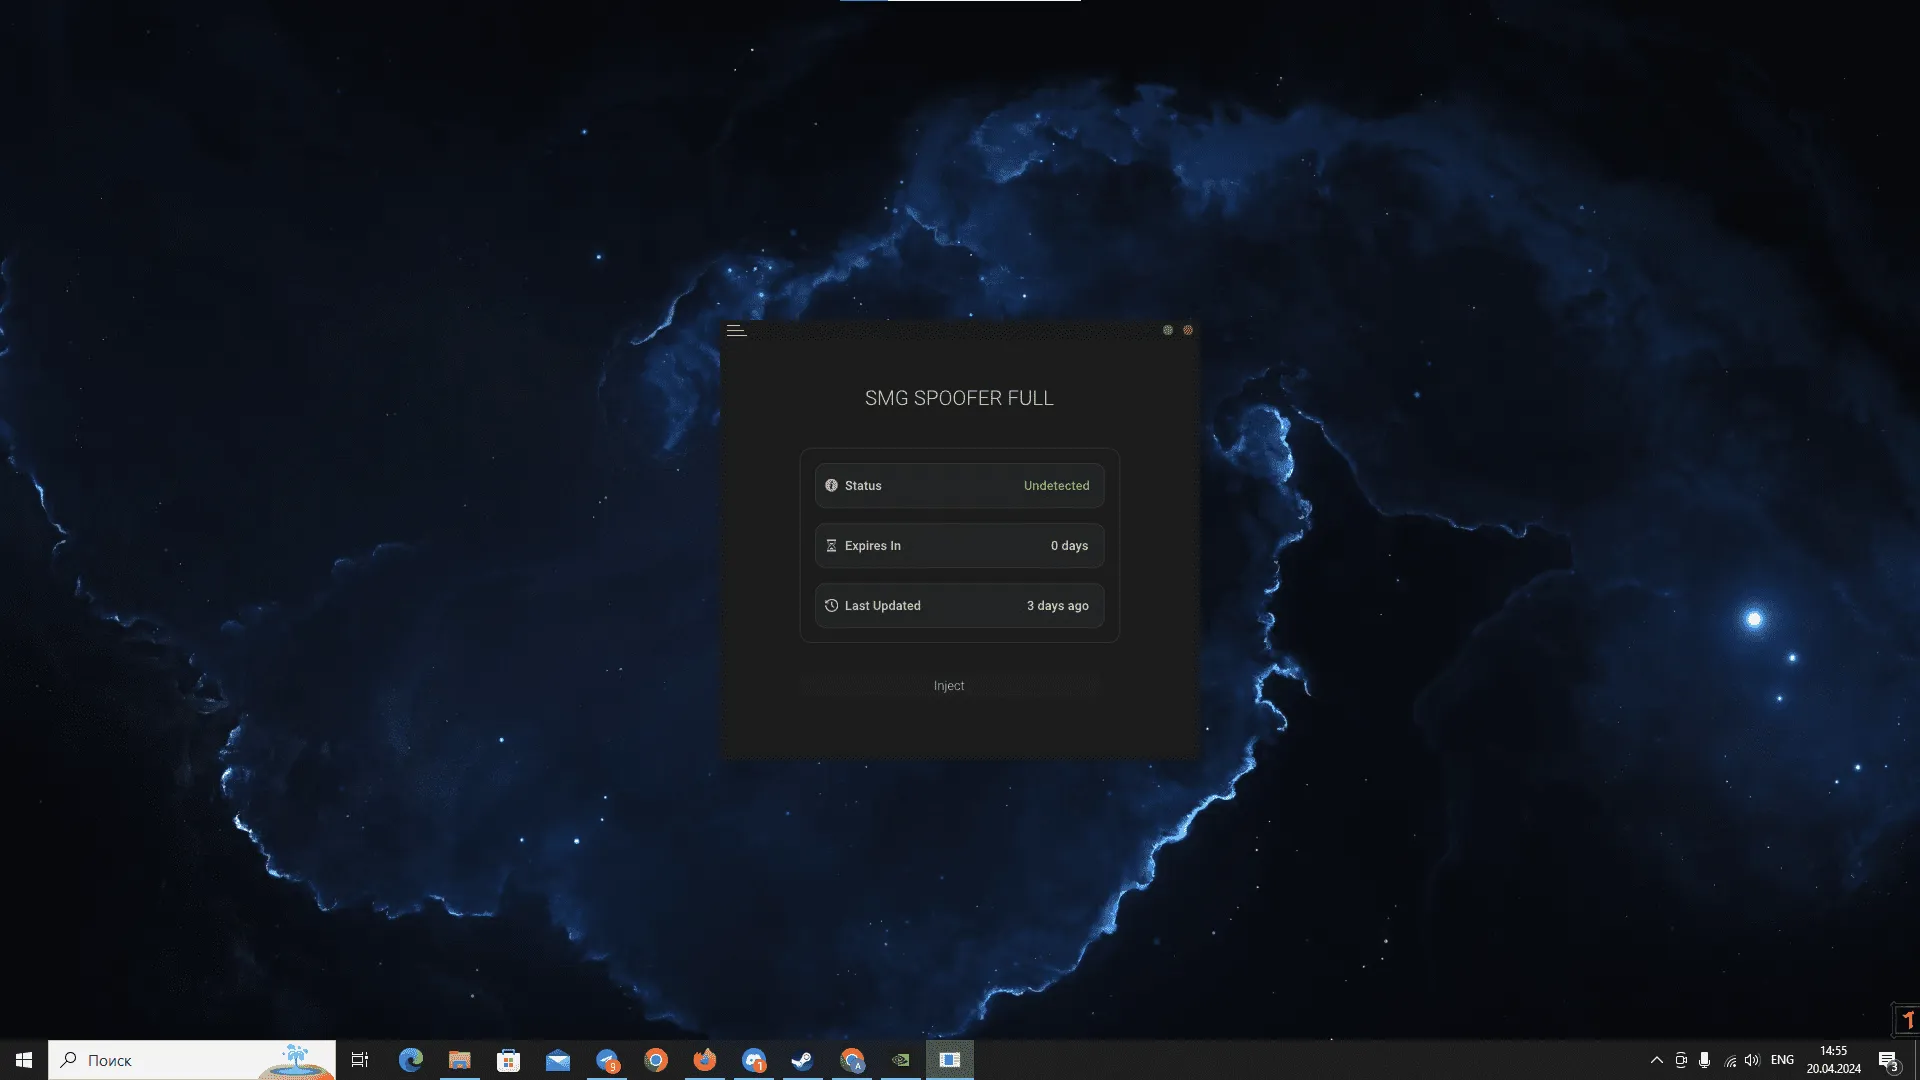The width and height of the screenshot is (1920, 1080).
Task: Click the Undetected status text
Action: coord(1056,486)
